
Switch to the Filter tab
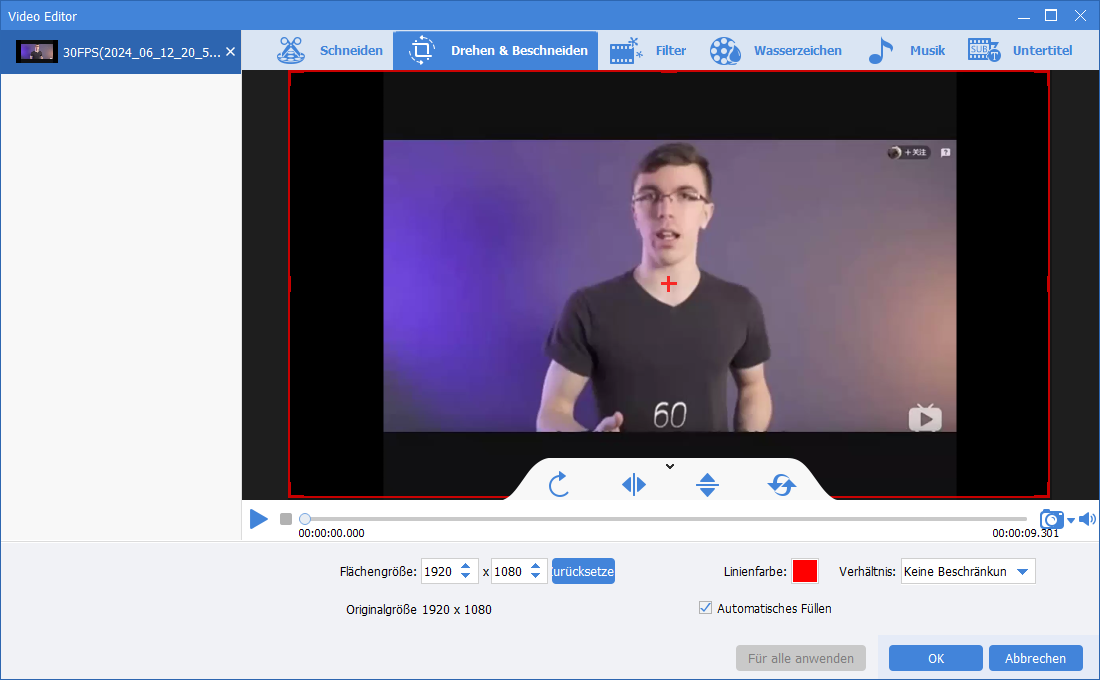(x=648, y=51)
